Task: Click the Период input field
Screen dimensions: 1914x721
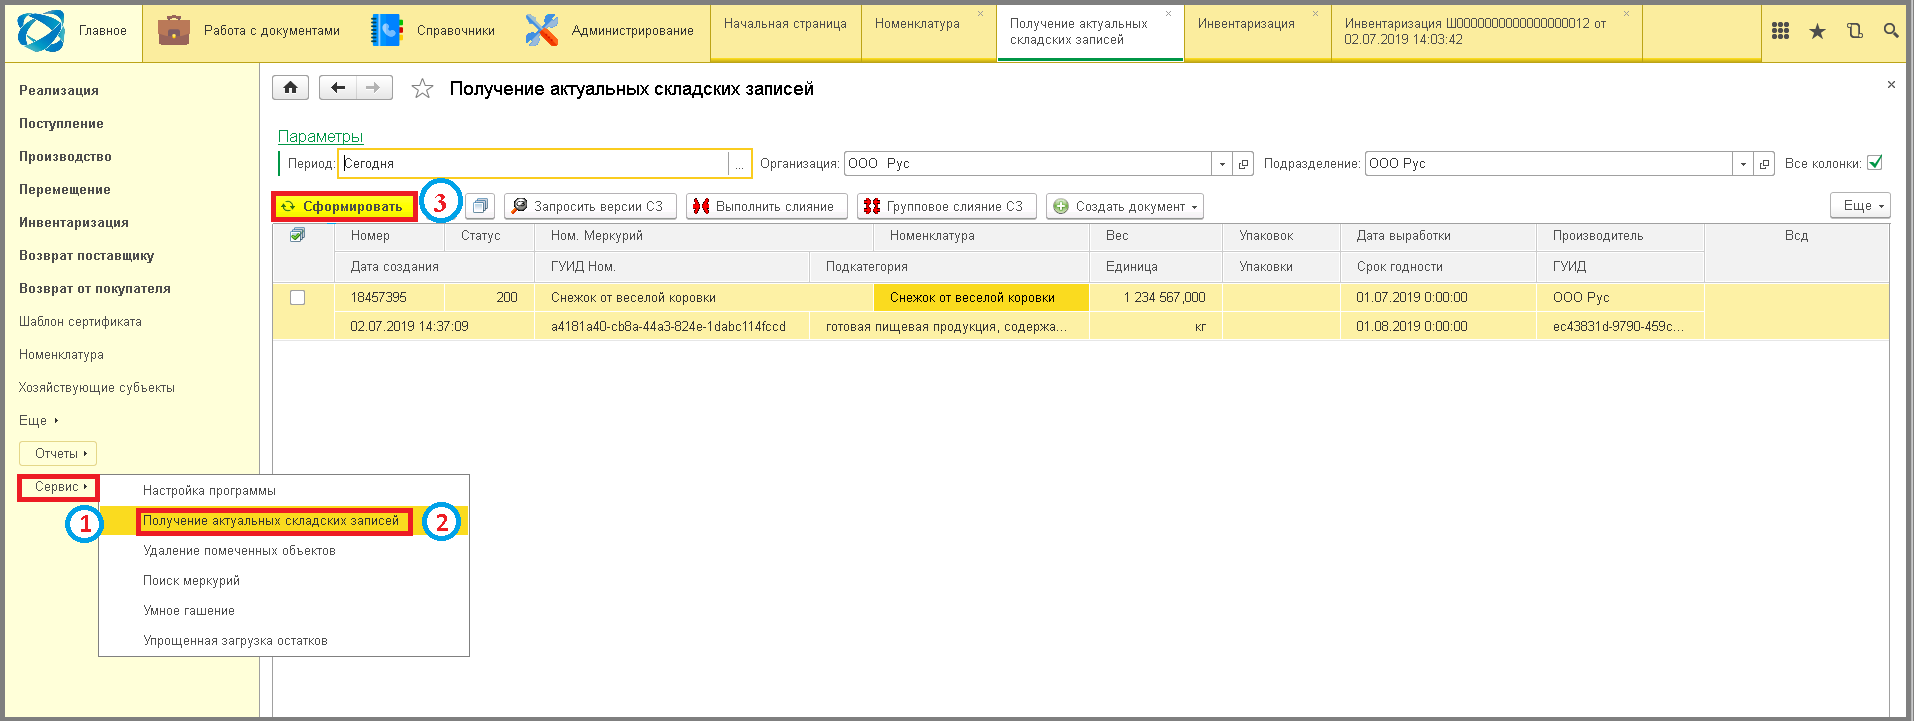Action: pyautogui.click(x=534, y=164)
